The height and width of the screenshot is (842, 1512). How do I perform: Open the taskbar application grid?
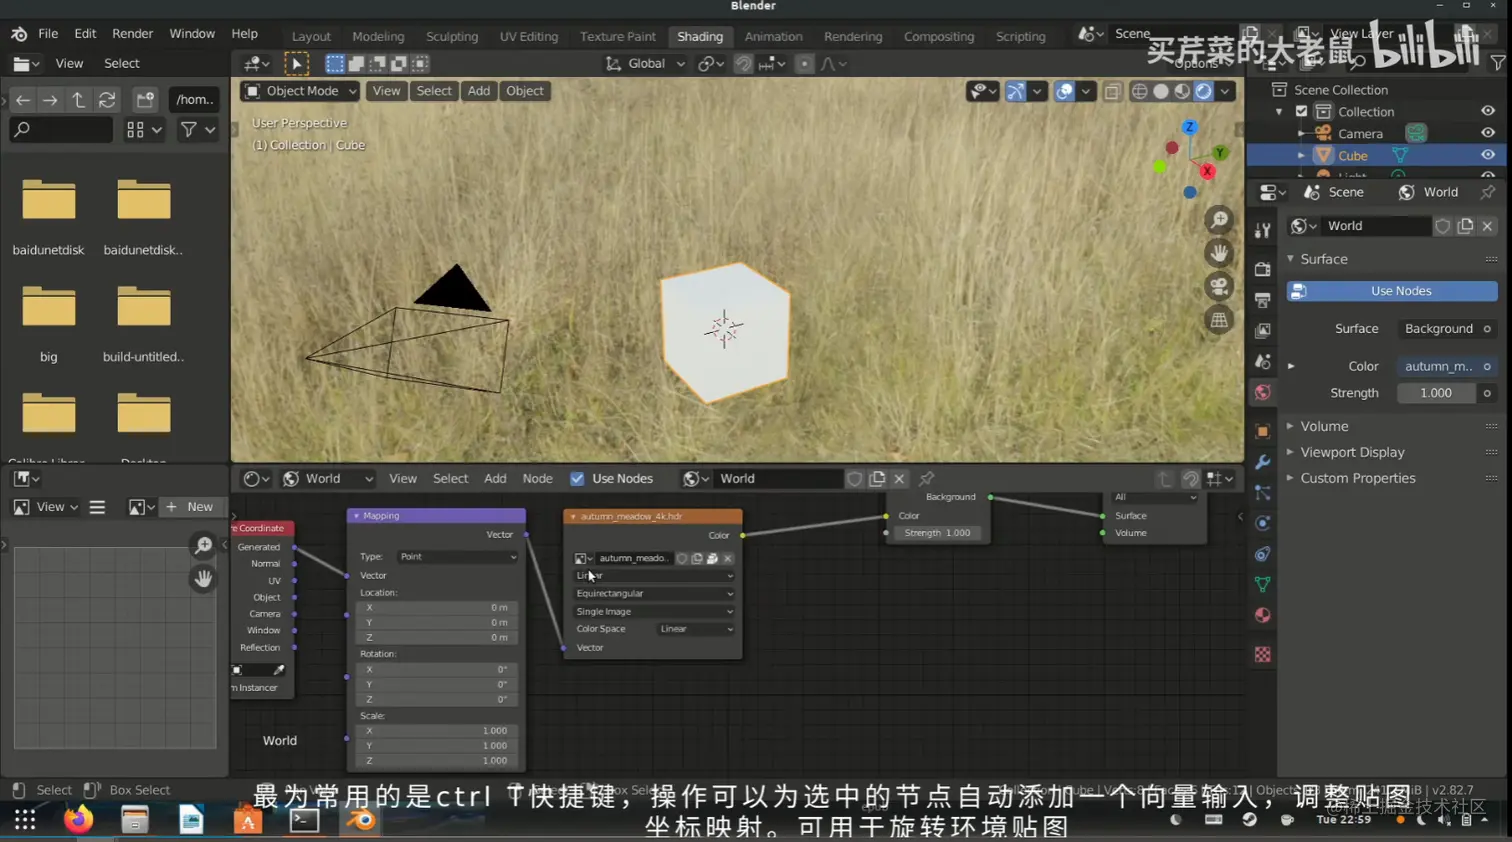click(25, 820)
